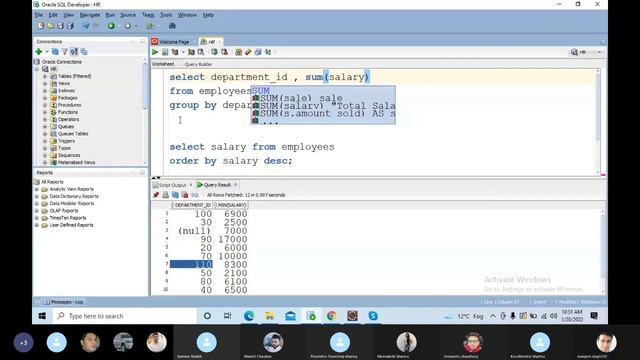Click the SQL link in Query Result toolbar
The width and height of the screenshot is (640, 360).
(195, 195)
